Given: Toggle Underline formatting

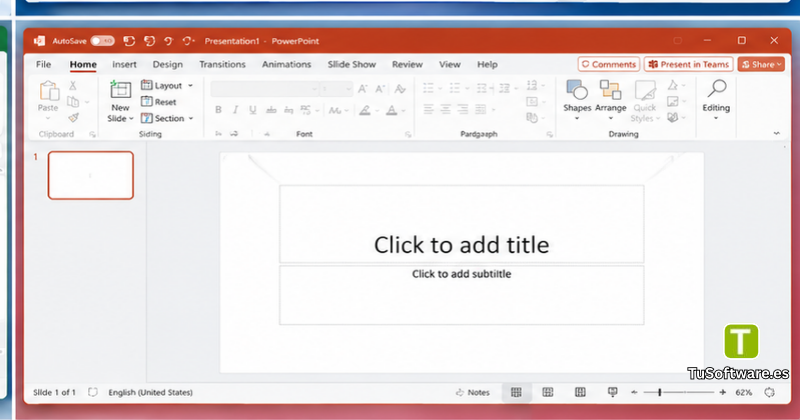Looking at the screenshot, I should pos(253,110).
